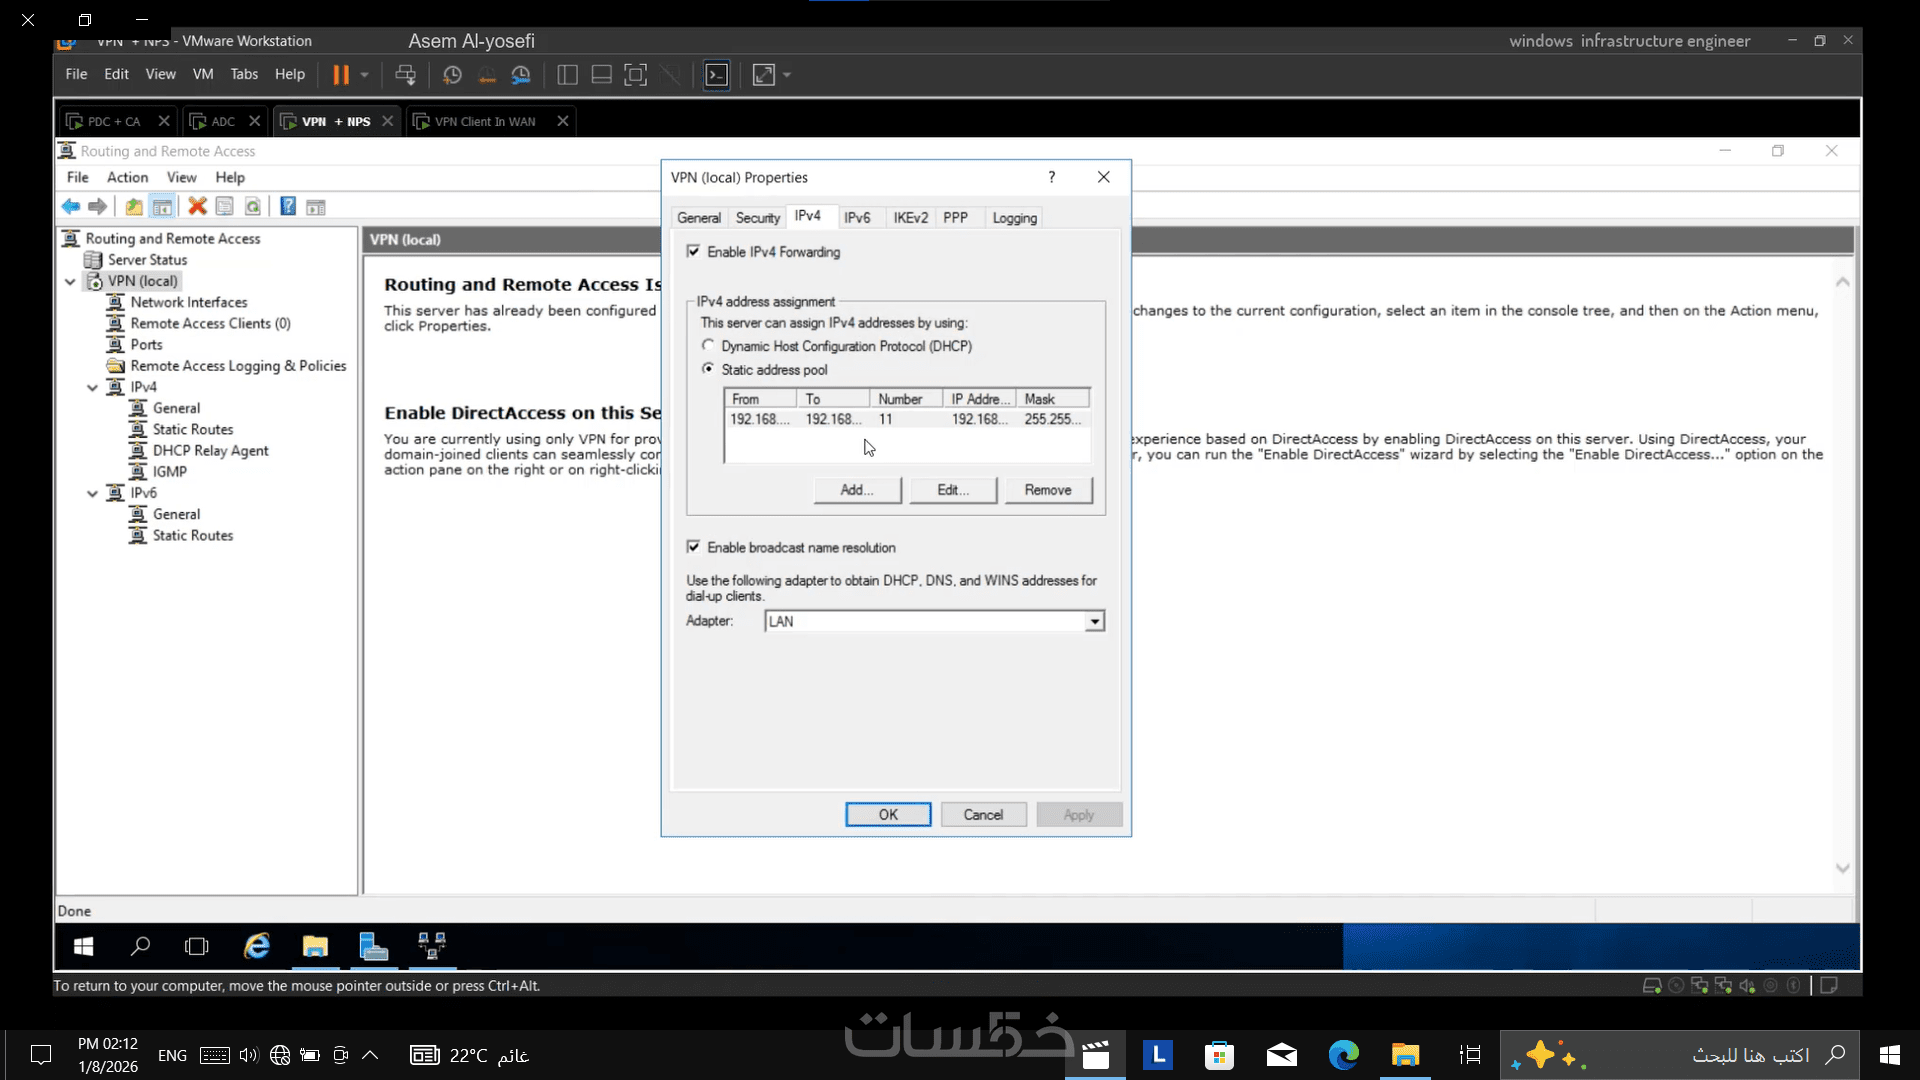This screenshot has width=1920, height=1080.
Task: Open Internet Explorer from VM taskbar
Action: 257,946
